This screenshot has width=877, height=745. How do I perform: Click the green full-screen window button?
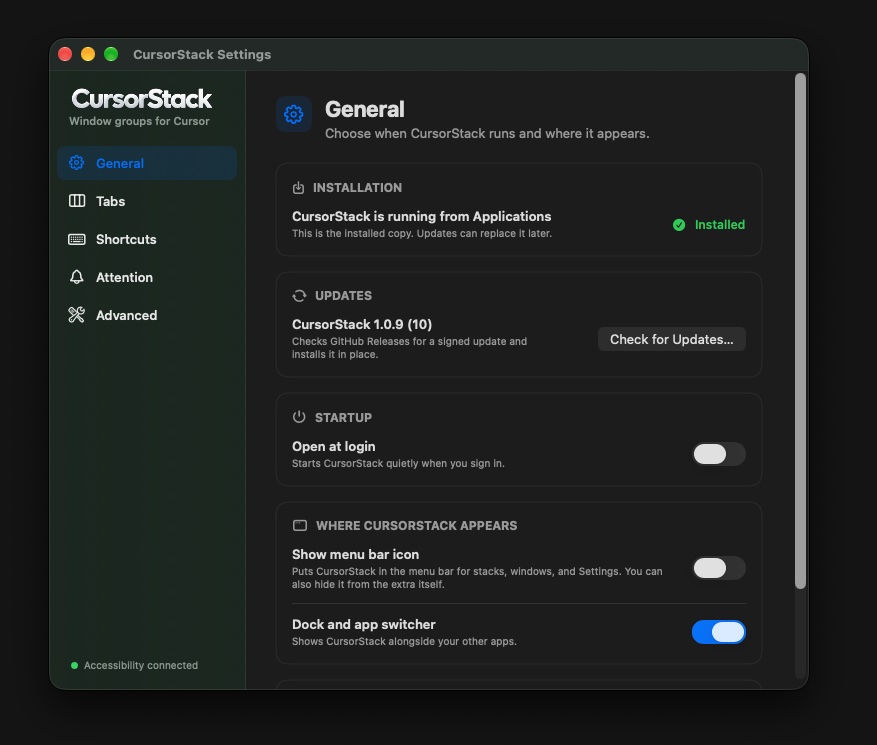tap(111, 54)
